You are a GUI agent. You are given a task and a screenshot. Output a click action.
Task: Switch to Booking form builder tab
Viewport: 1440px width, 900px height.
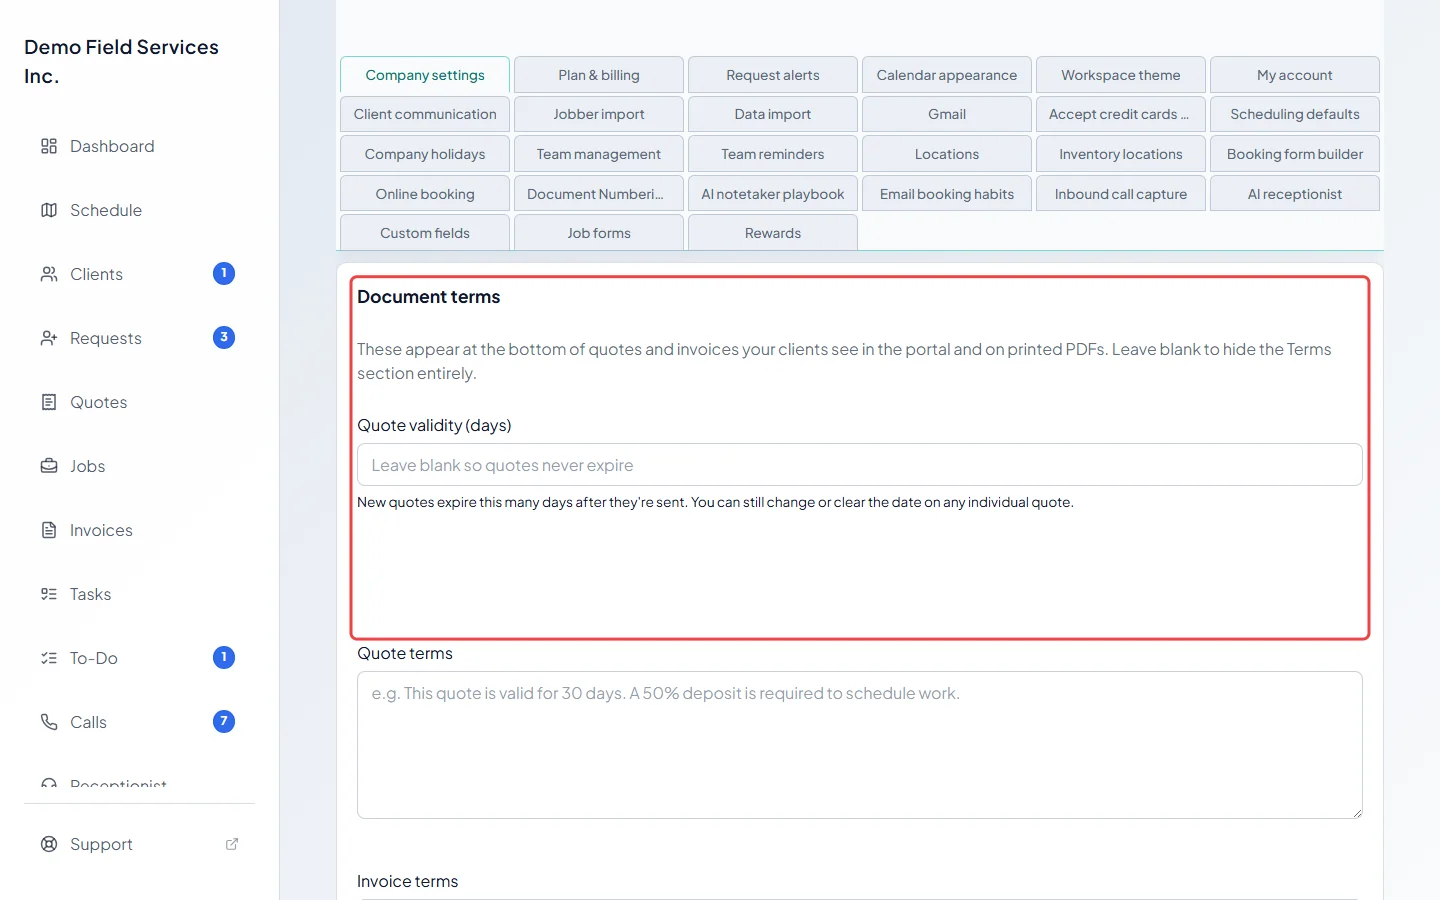point(1295,154)
